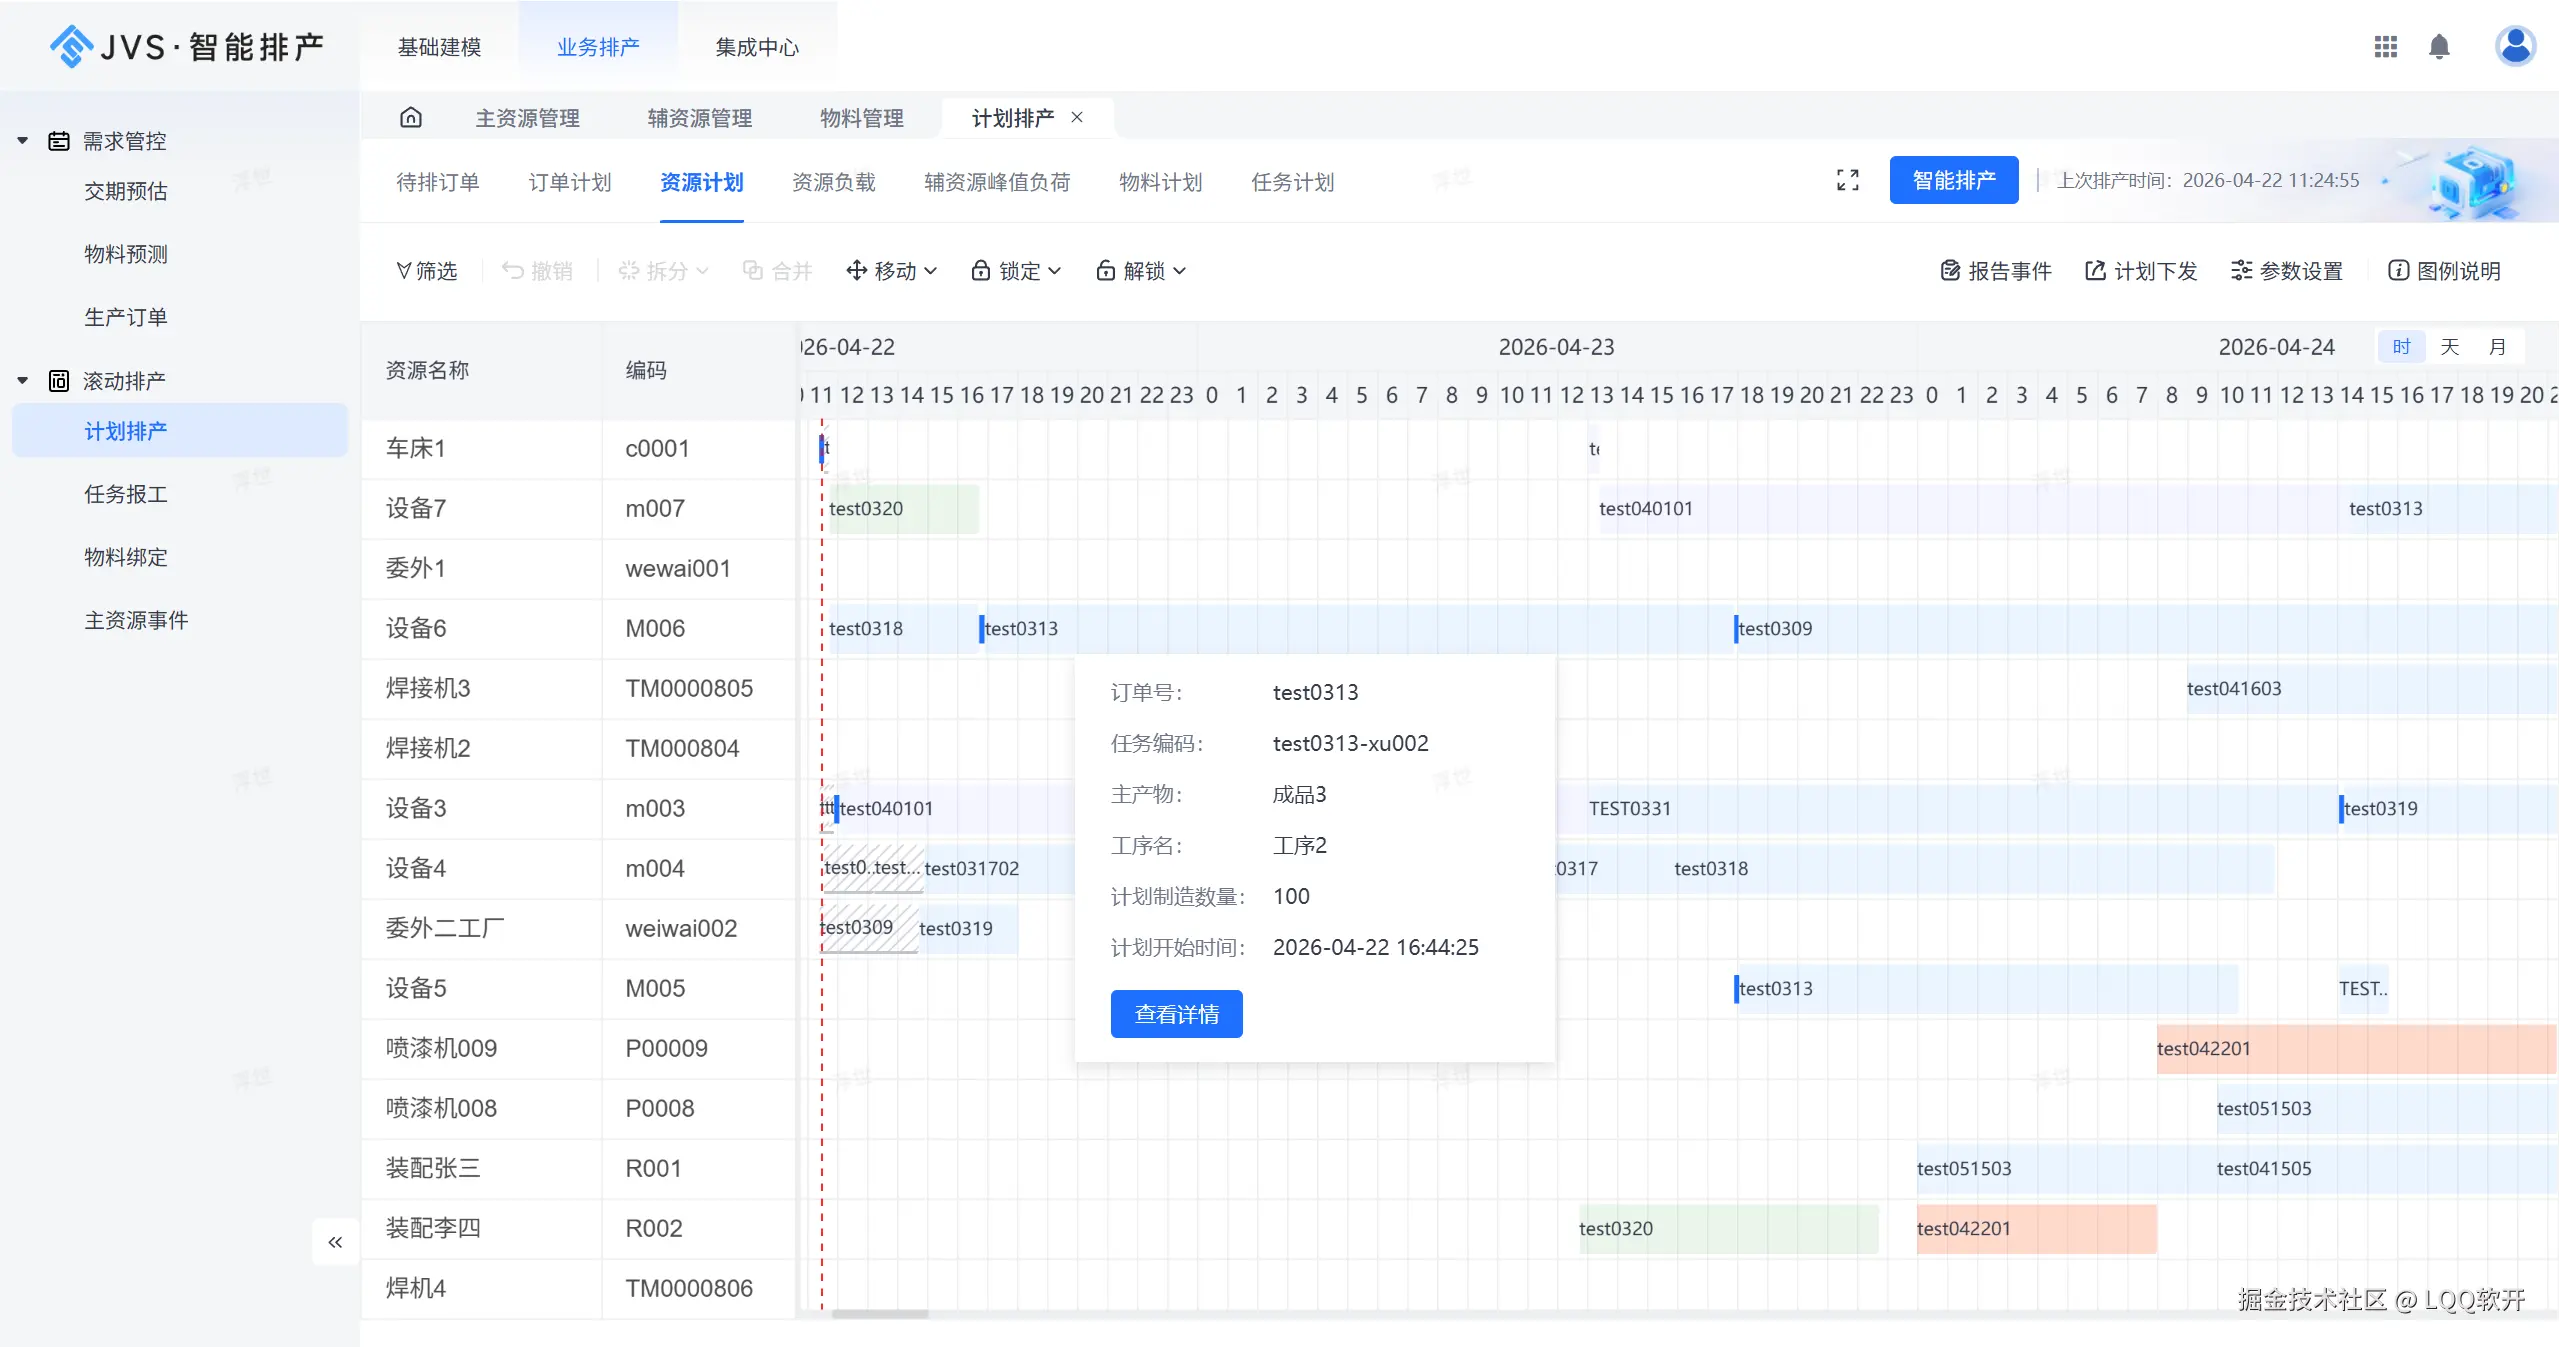
Task: Switch timeline scale to 月
Action: tap(2497, 347)
